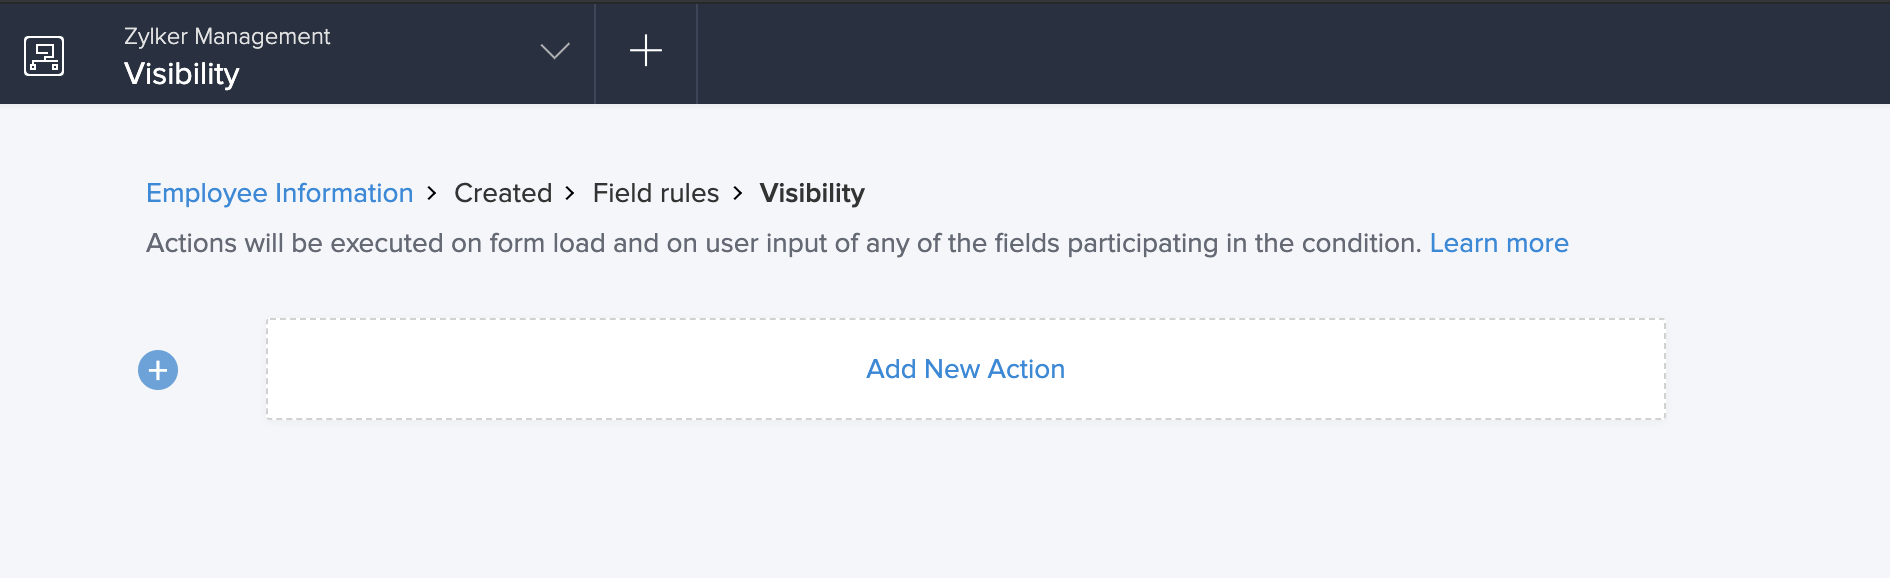
Task: Select the Created breadcrumb item
Action: (503, 193)
